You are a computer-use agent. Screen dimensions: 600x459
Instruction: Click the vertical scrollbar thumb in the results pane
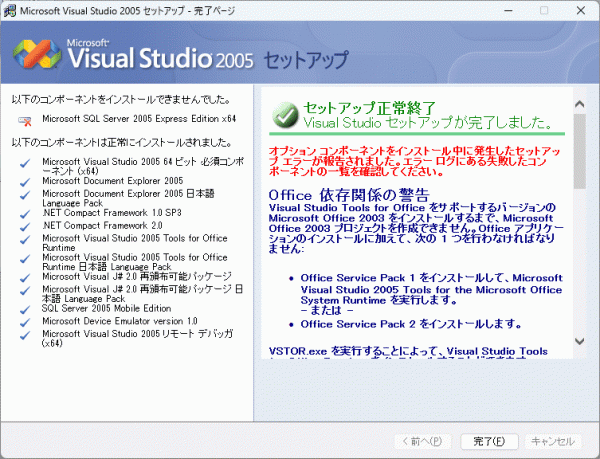[x=580, y=151]
